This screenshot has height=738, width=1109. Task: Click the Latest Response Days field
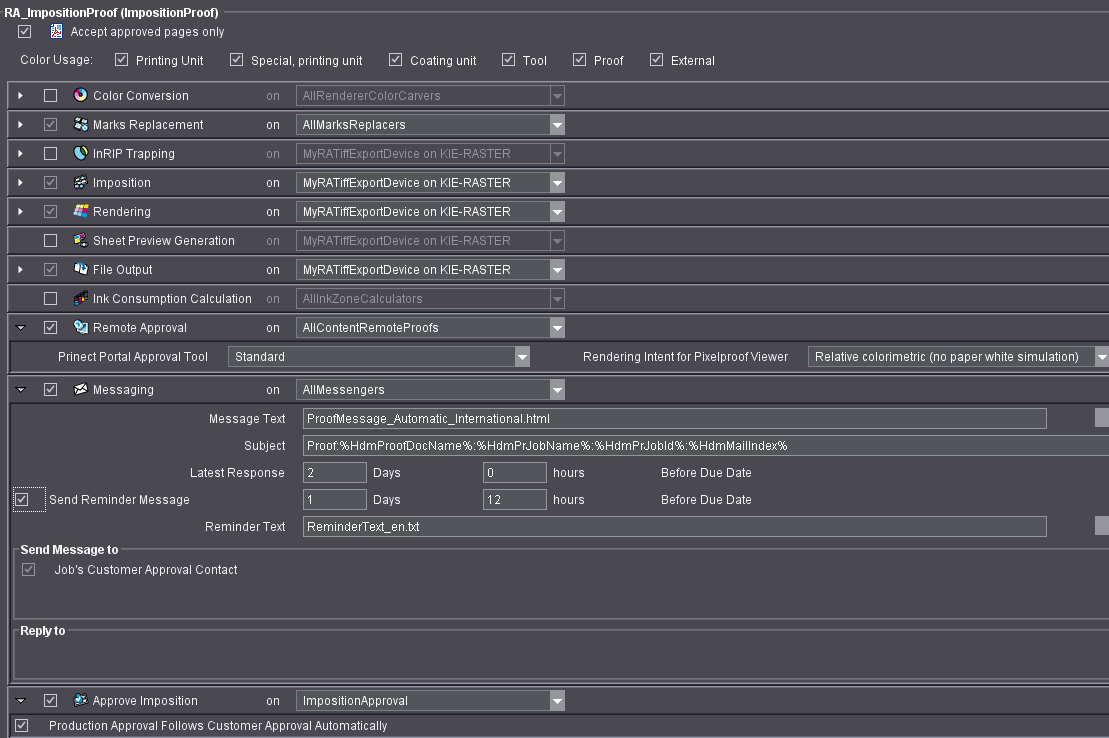(x=335, y=473)
